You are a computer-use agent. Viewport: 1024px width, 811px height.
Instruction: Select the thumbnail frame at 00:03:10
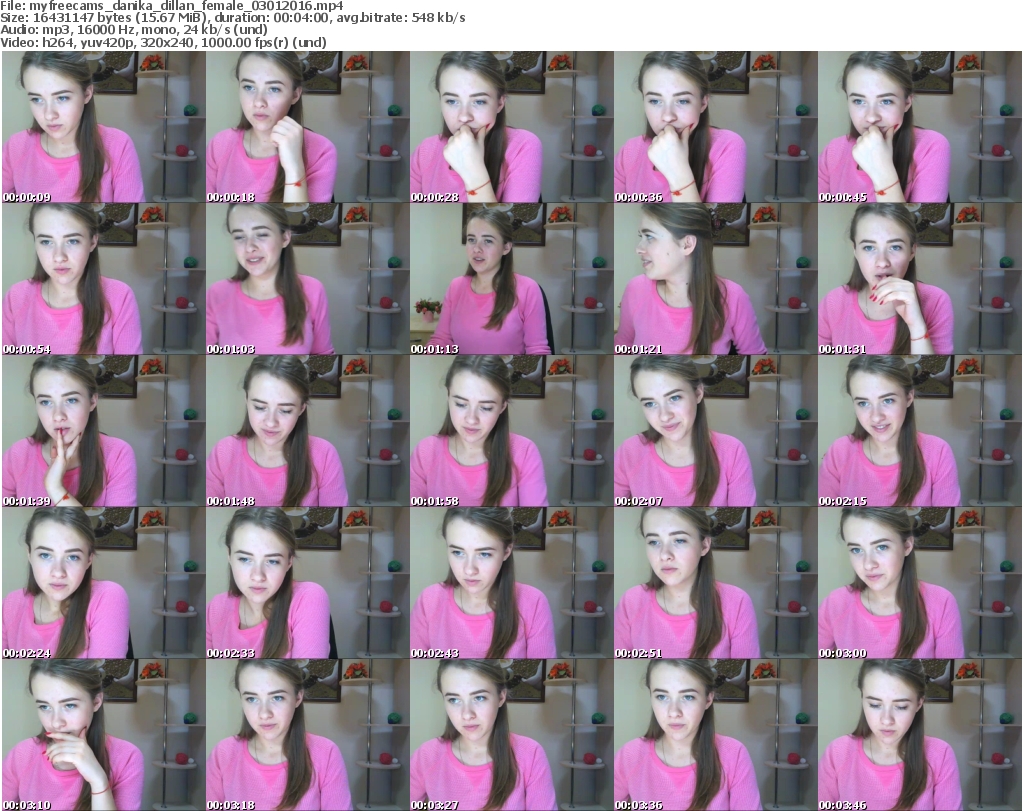click(104, 735)
